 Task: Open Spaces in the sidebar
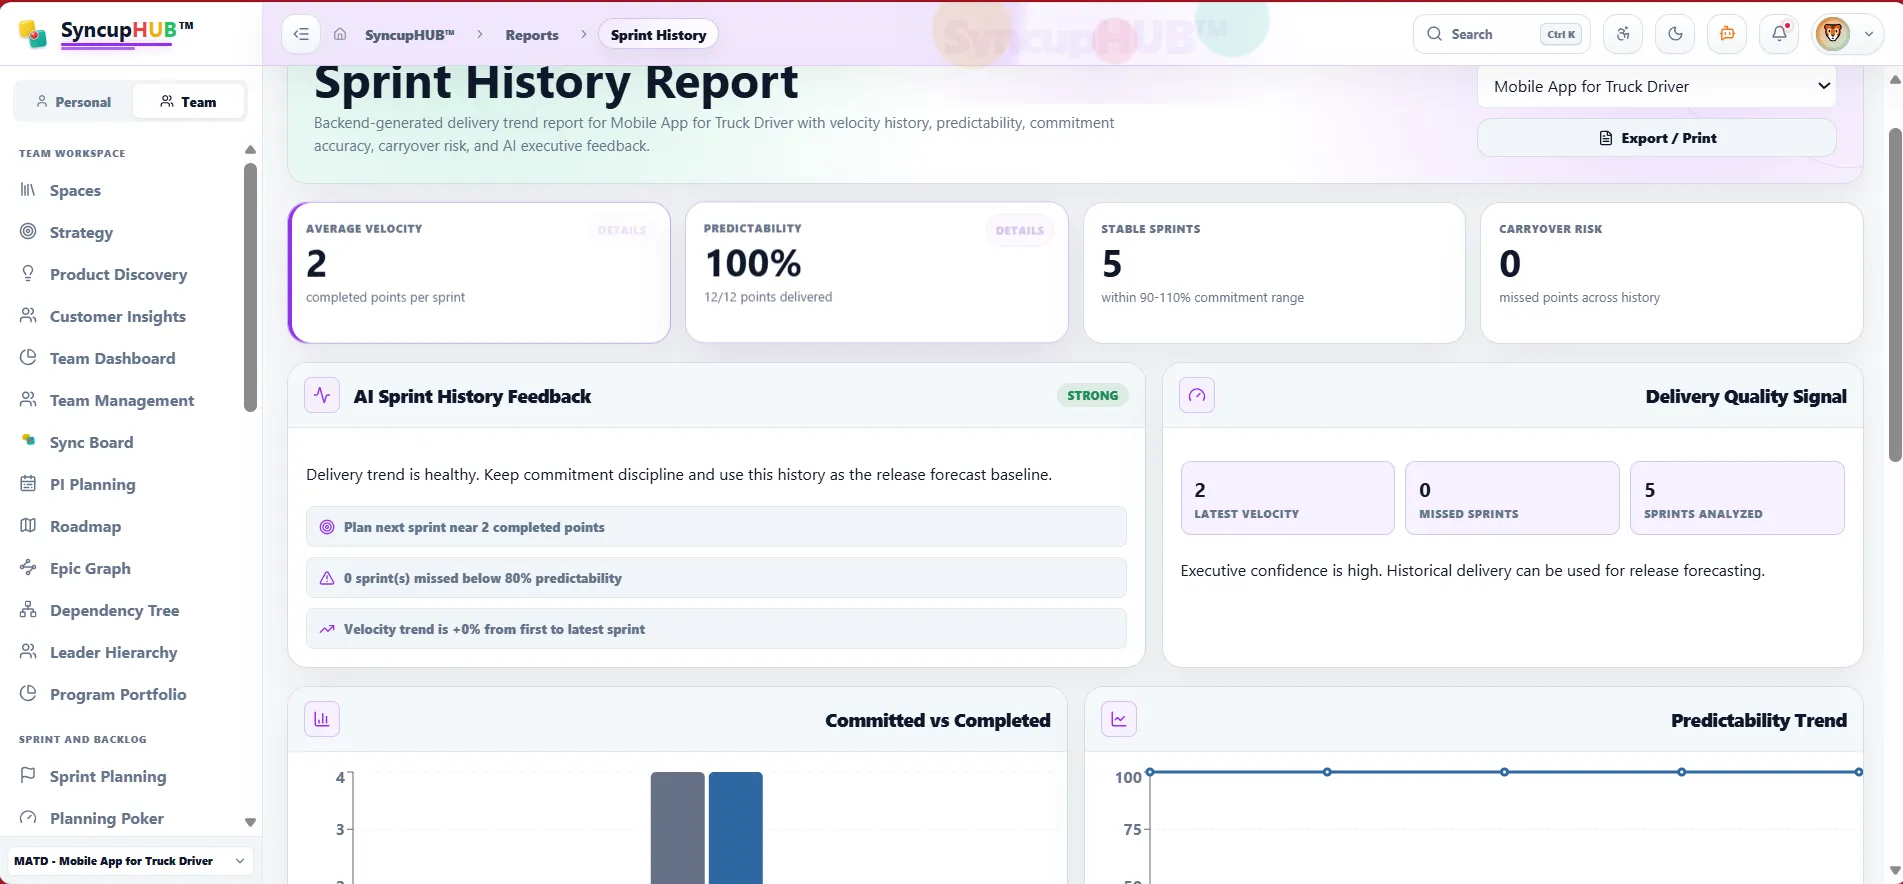point(75,190)
